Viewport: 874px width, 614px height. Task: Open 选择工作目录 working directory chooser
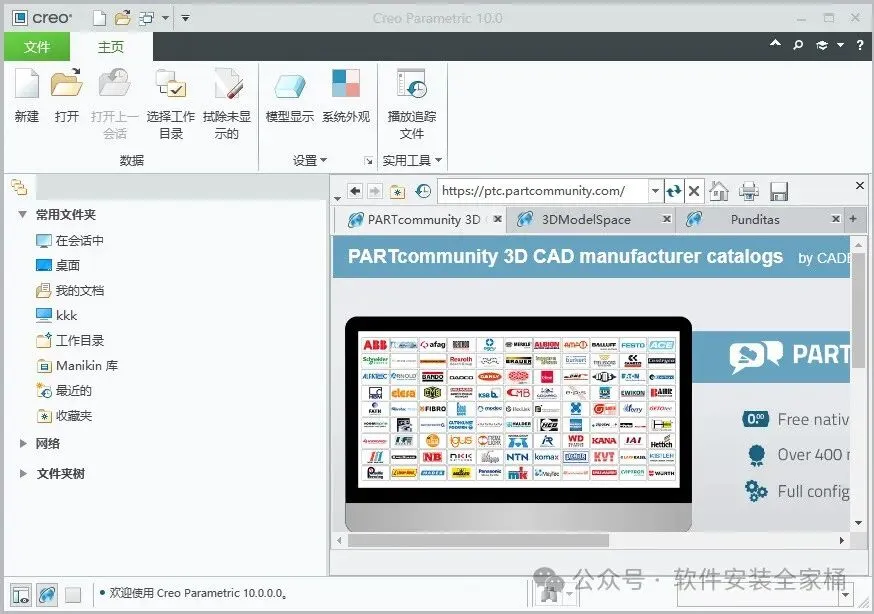pyautogui.click(x=171, y=105)
